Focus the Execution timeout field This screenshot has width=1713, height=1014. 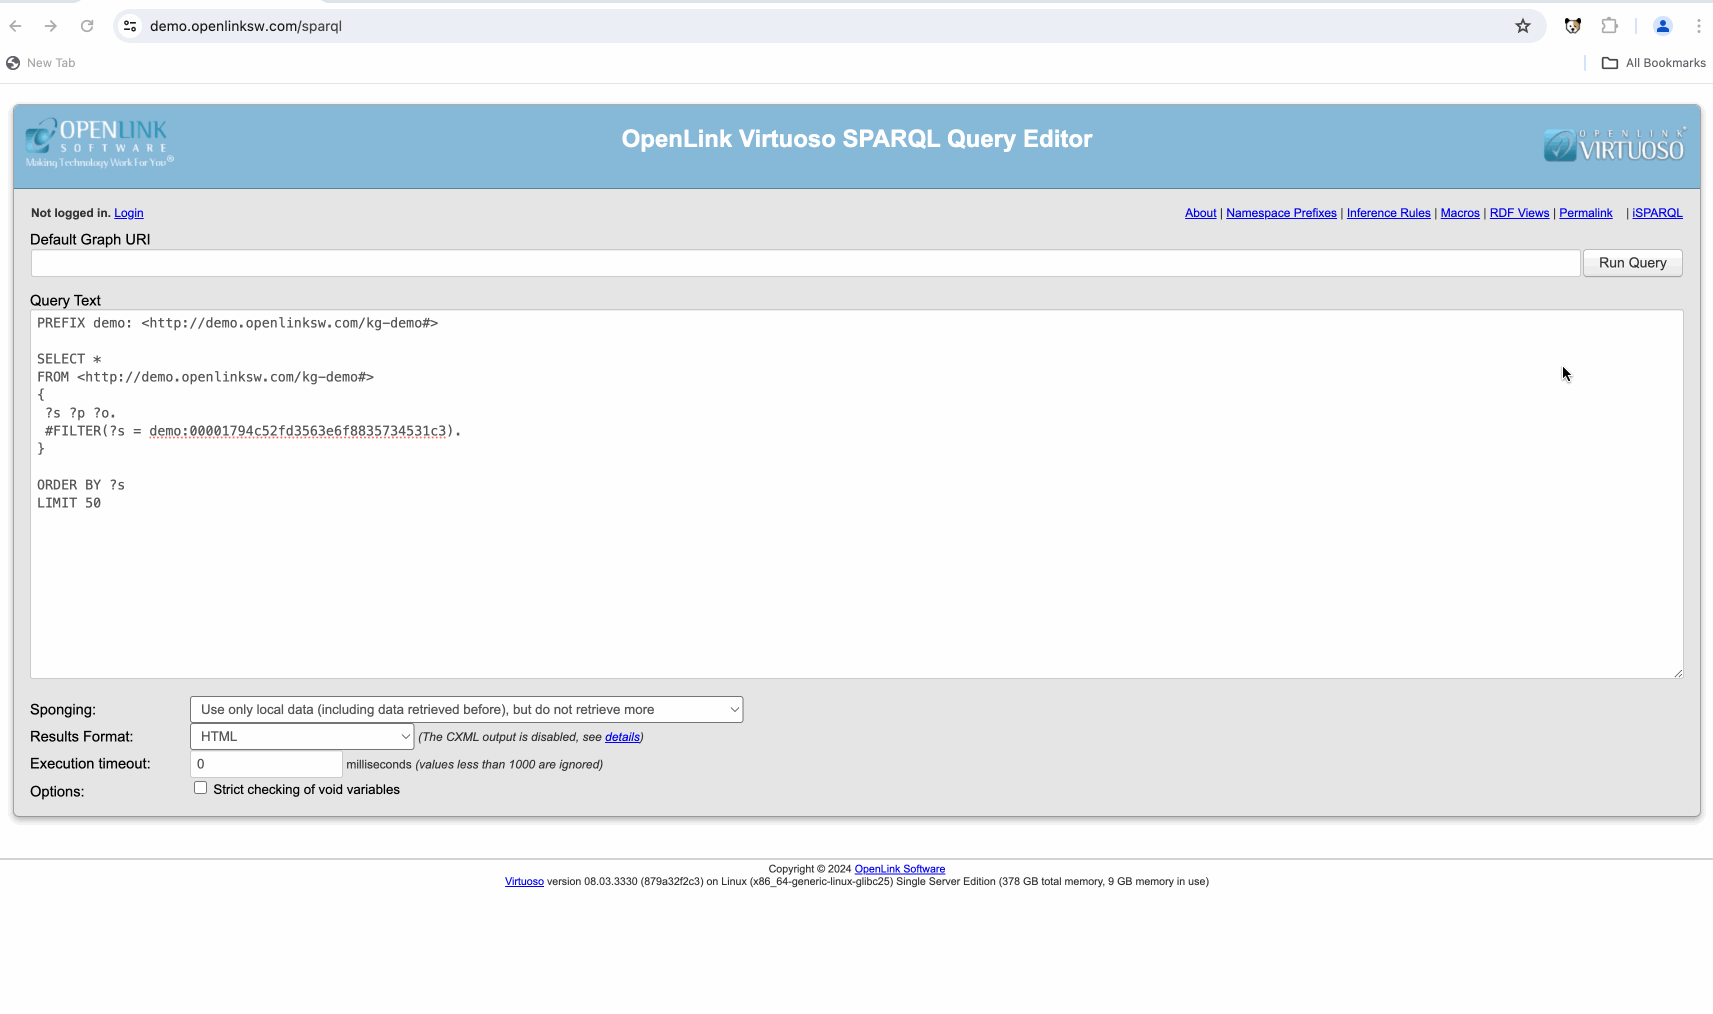pyautogui.click(x=266, y=764)
